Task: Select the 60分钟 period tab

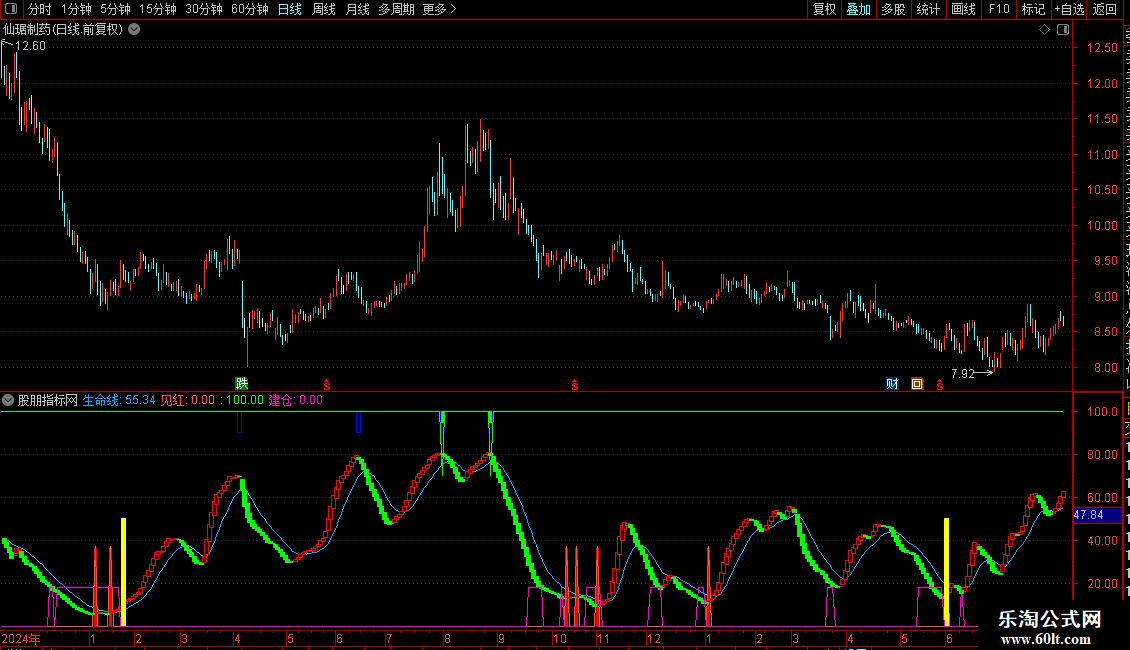Action: pyautogui.click(x=249, y=9)
